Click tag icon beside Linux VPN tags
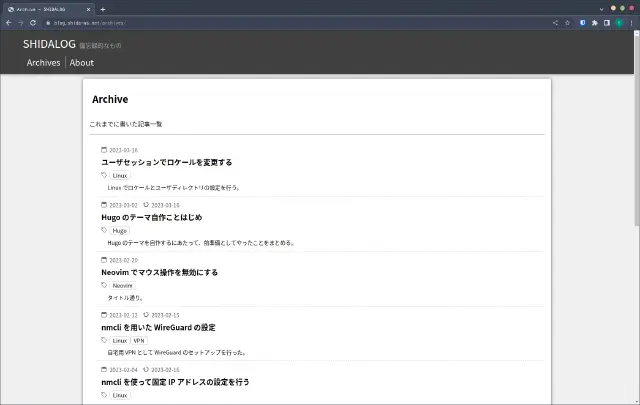 [x=104, y=340]
